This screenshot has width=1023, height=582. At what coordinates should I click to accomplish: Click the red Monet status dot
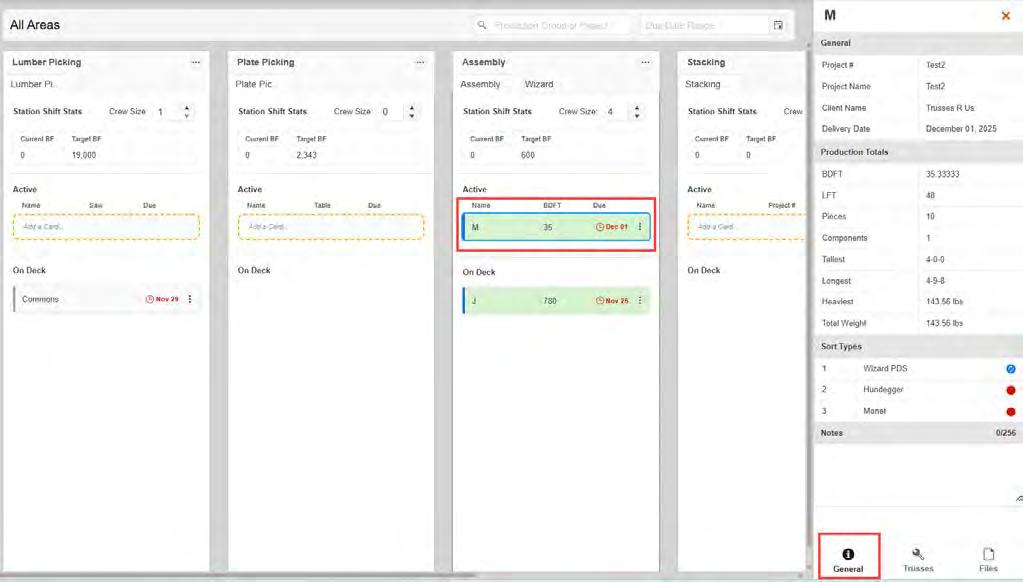click(1011, 412)
